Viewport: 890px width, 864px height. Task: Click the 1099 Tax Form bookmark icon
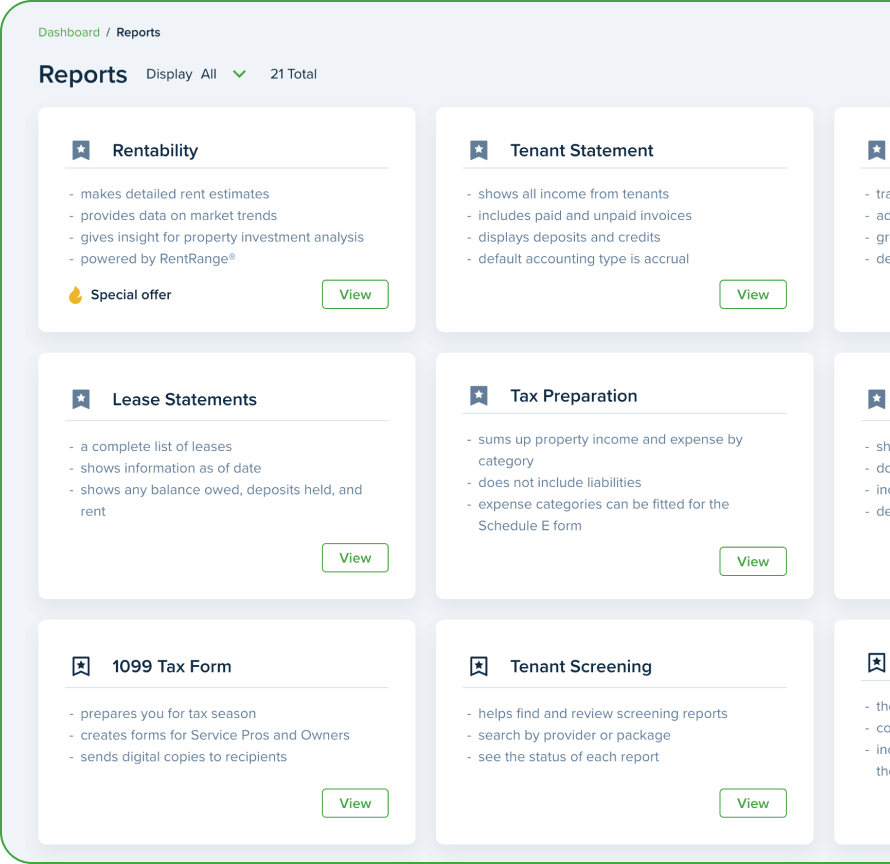coord(80,665)
